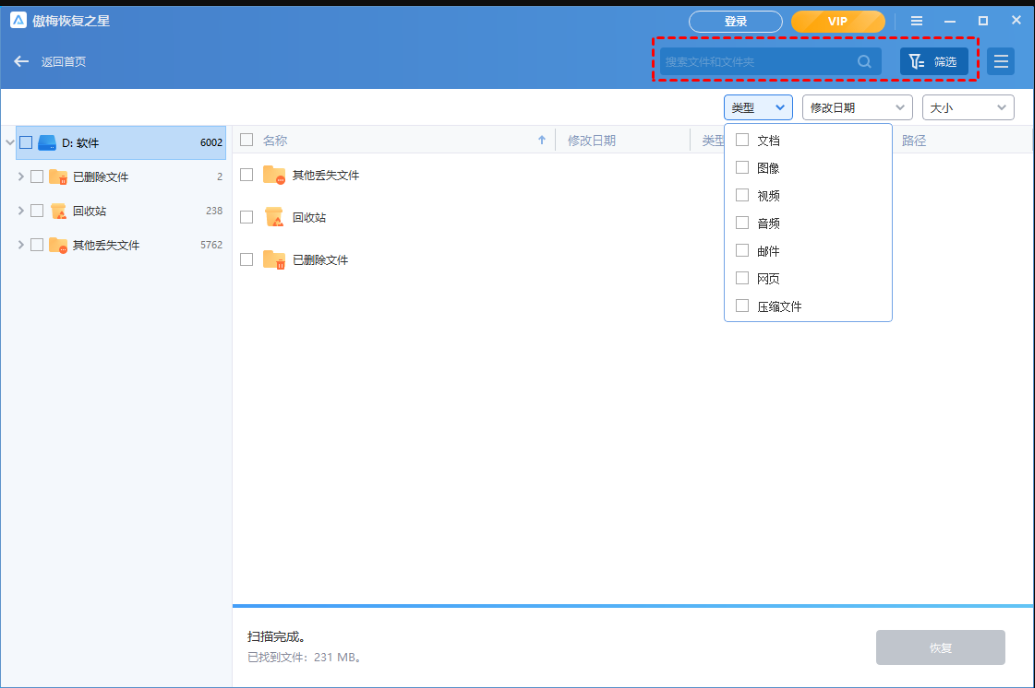Image resolution: width=1035 pixels, height=688 pixels.
Task: Check the 已删除文件 tree checkbox
Action: point(37,176)
